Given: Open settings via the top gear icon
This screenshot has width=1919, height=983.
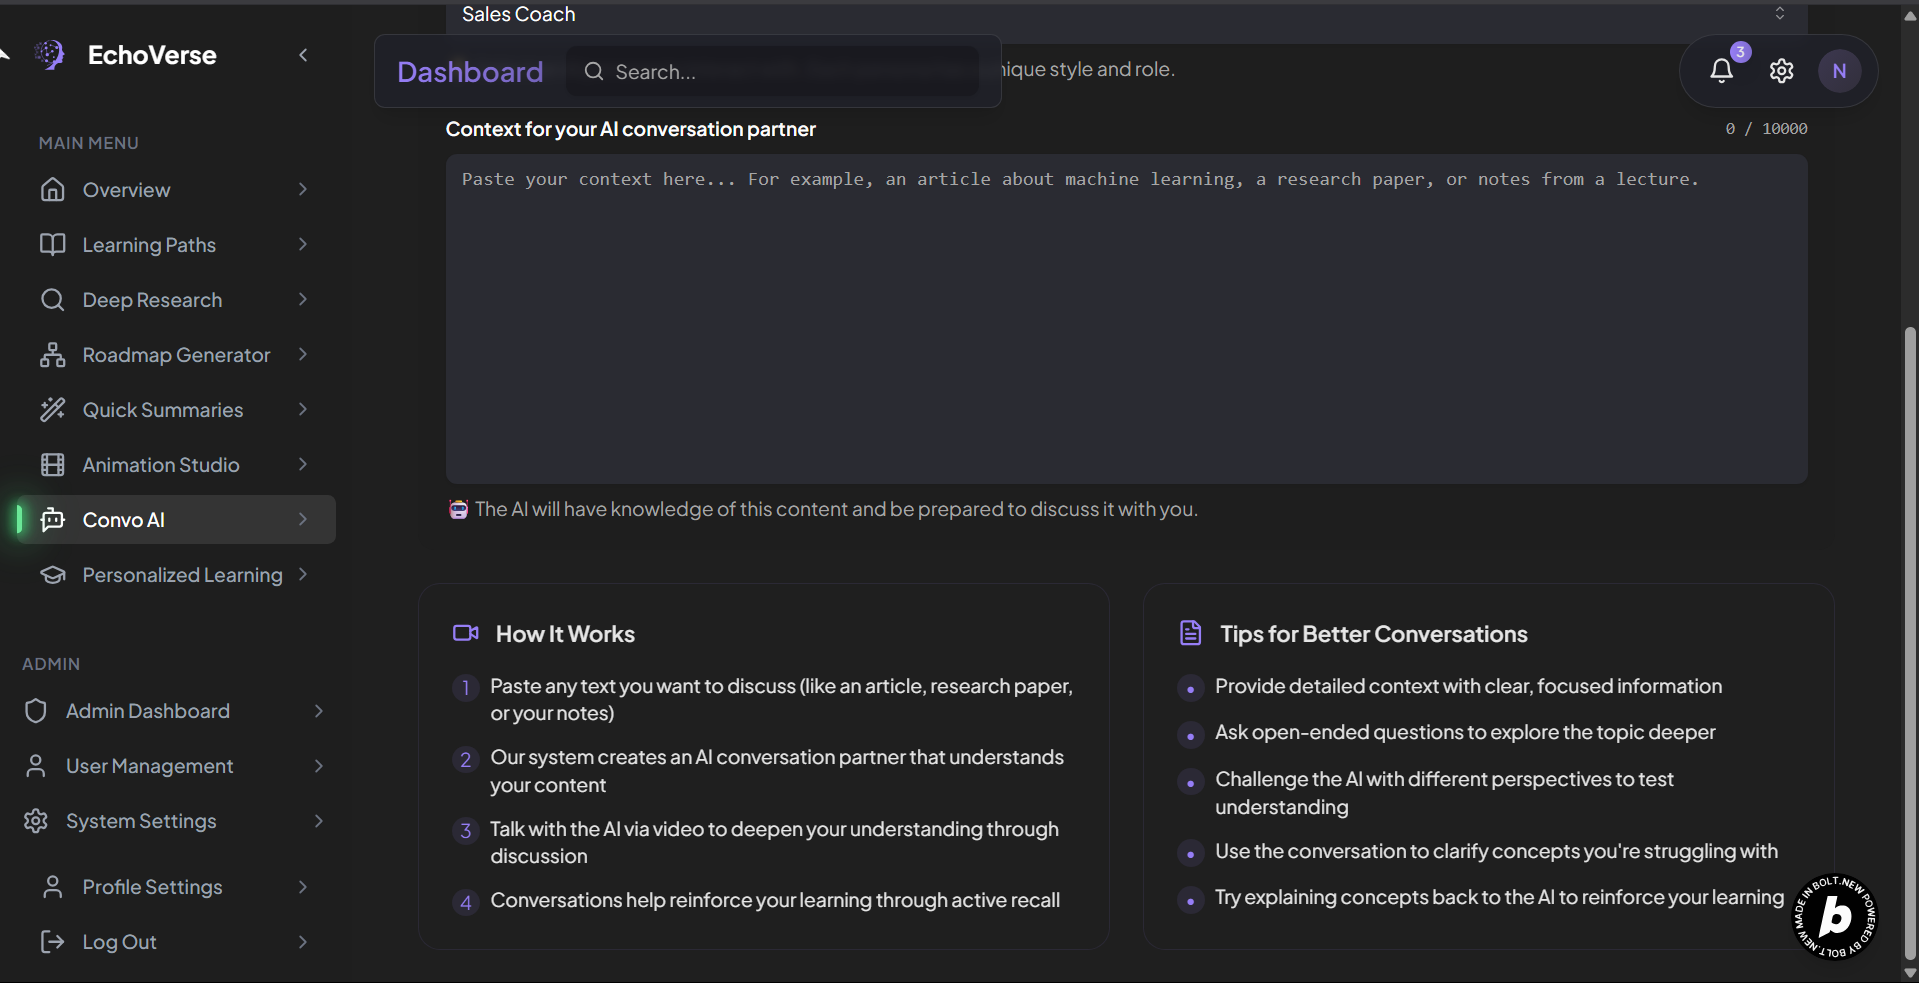Looking at the screenshot, I should click(x=1781, y=71).
